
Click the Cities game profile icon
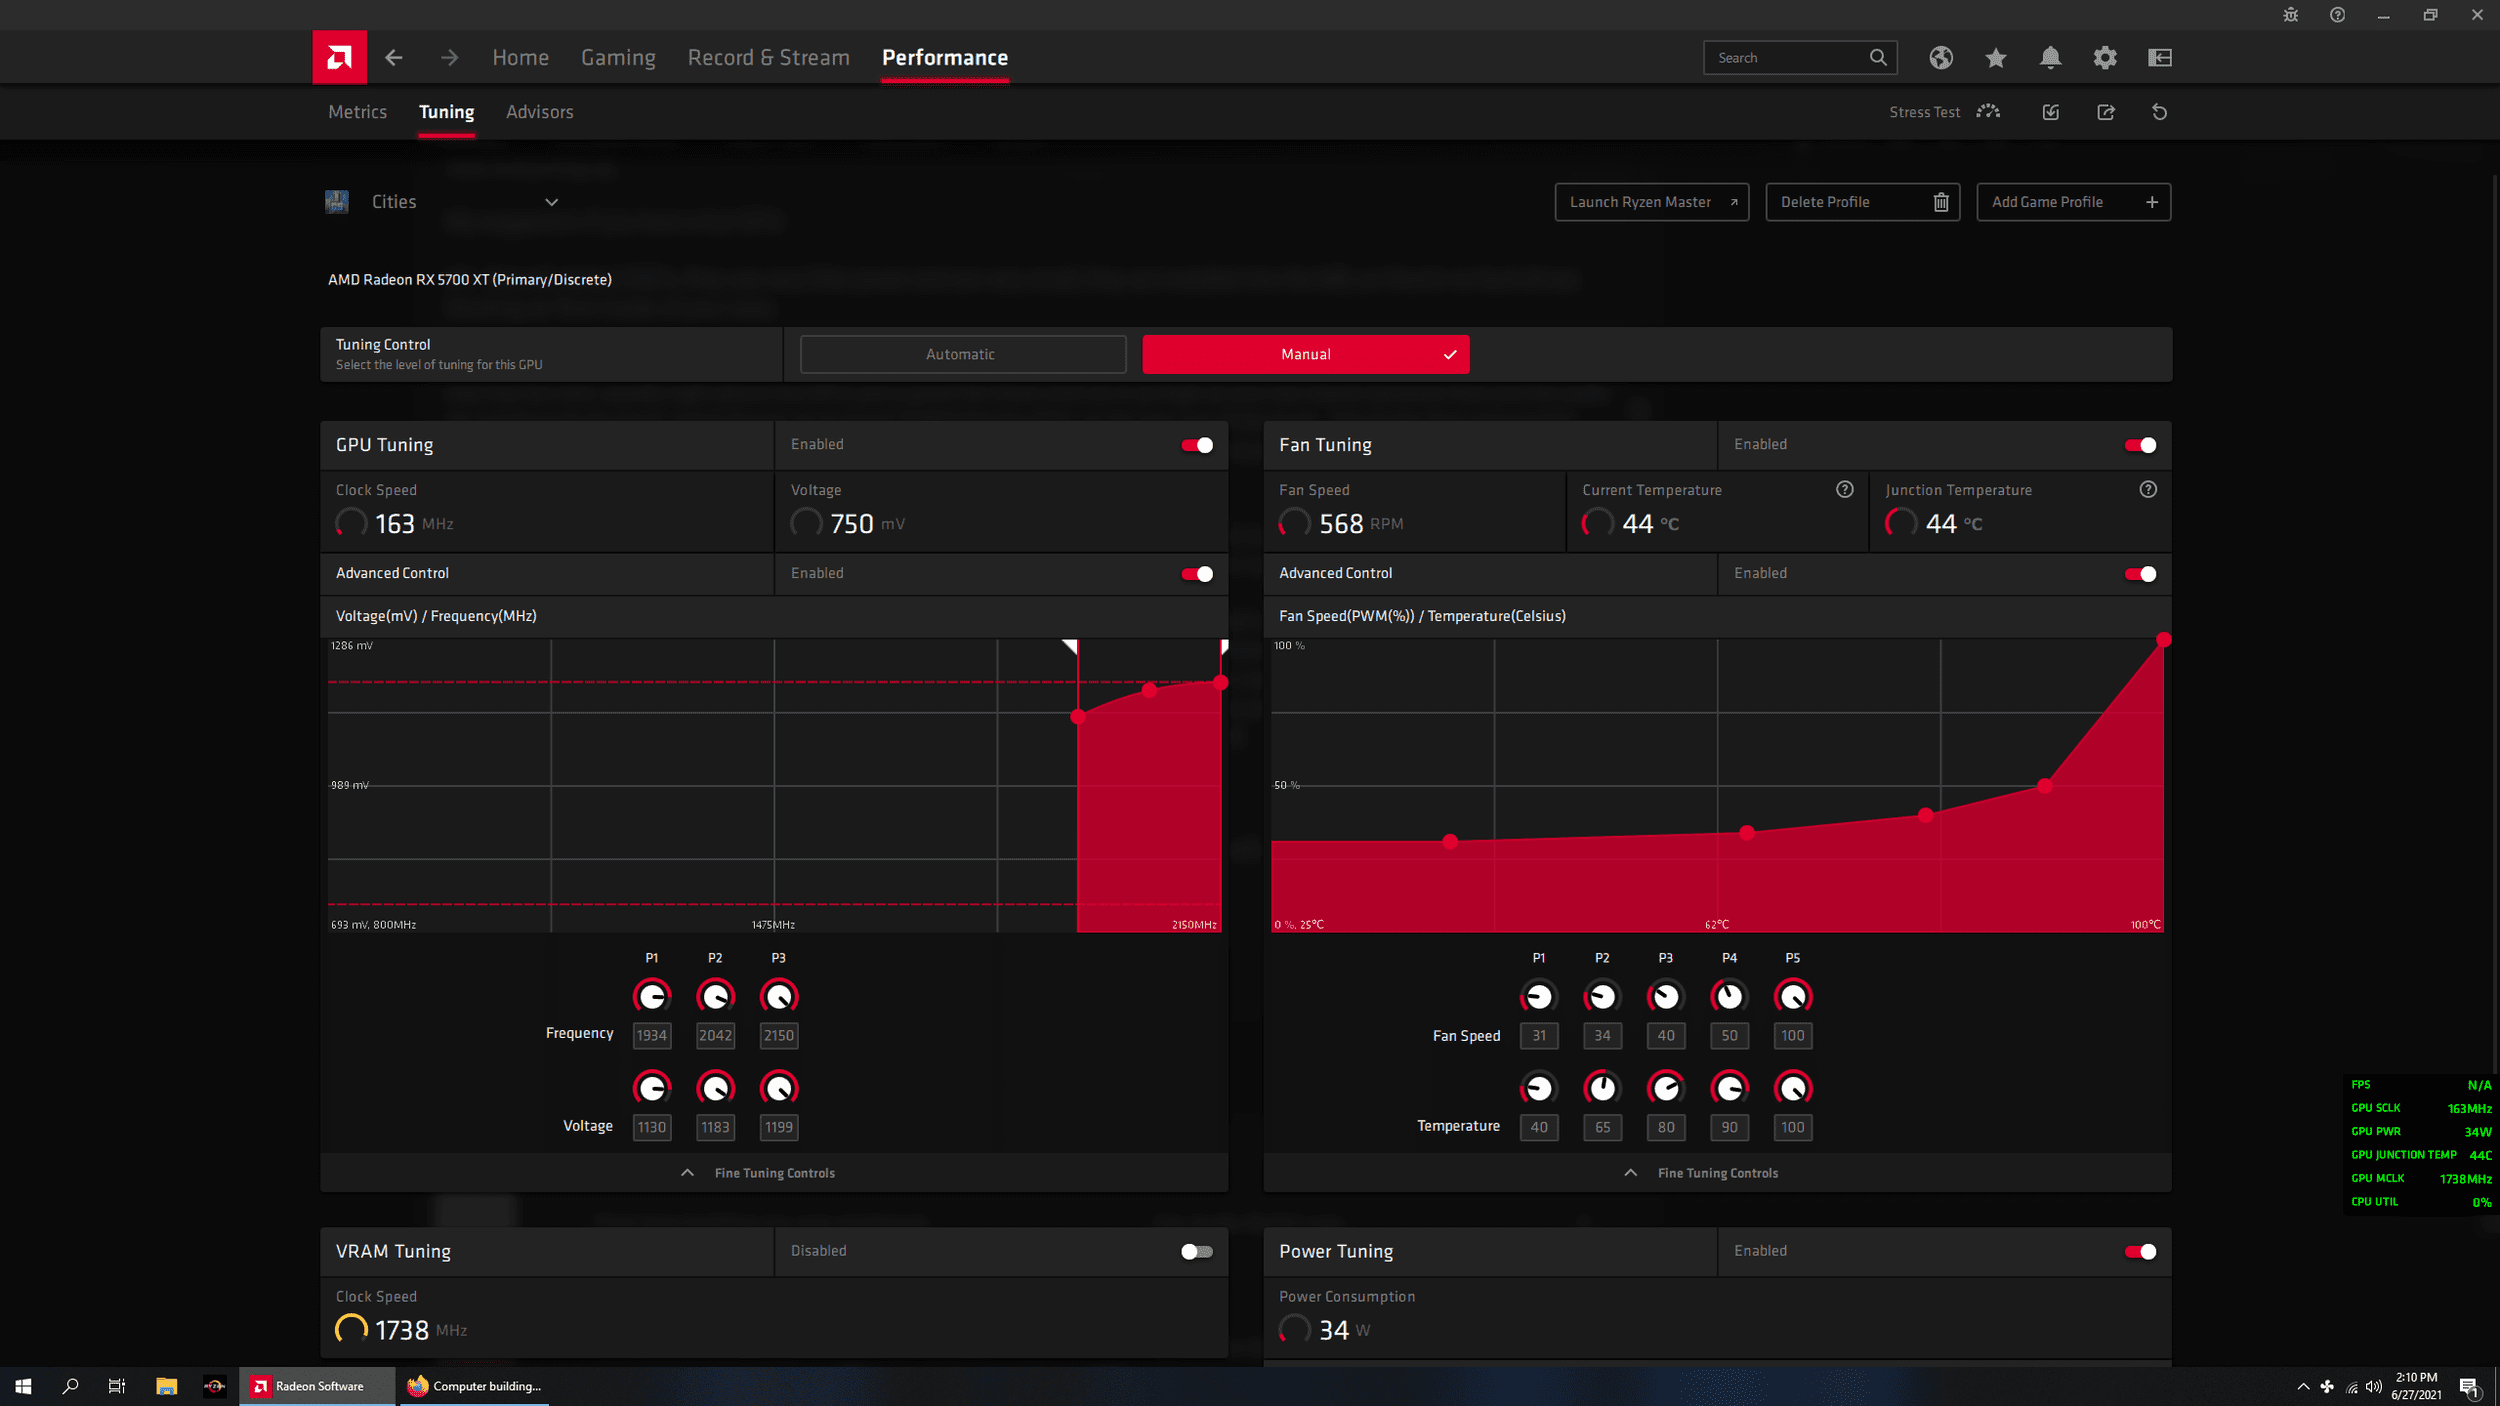click(337, 202)
